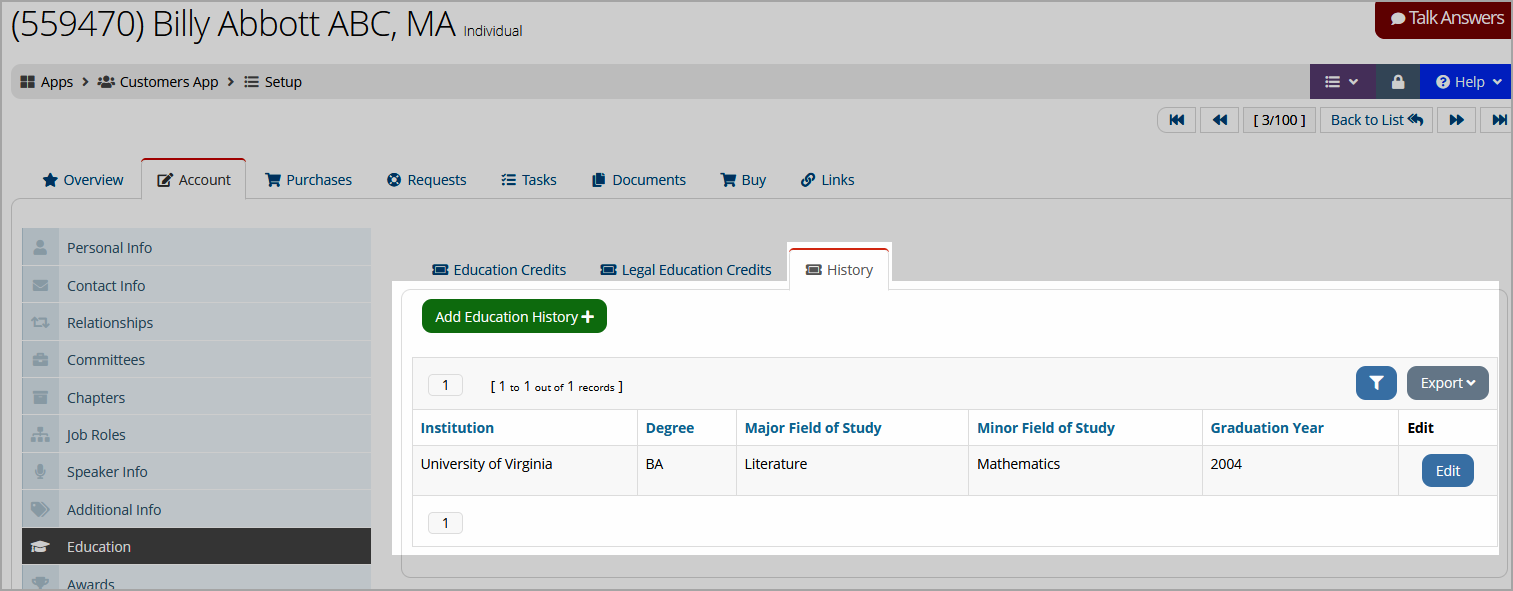
Task: Advance to next record fast-forward icon
Action: (x=1457, y=120)
